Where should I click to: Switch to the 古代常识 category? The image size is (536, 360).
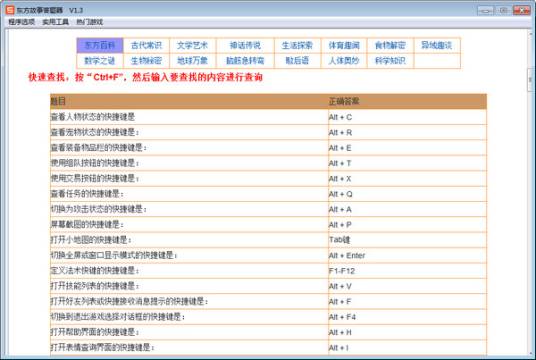point(146,45)
